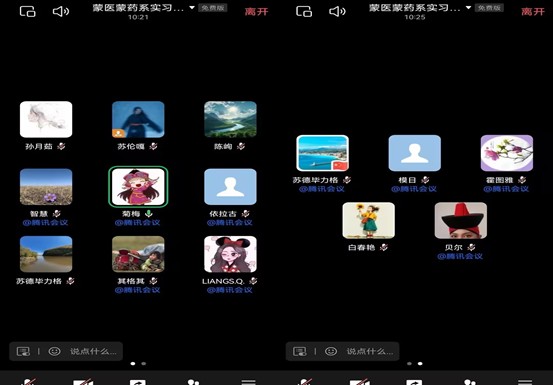This screenshot has height=385, width=553.
Task: Open @腾讯会议 link under 其格其
Action: (137, 290)
